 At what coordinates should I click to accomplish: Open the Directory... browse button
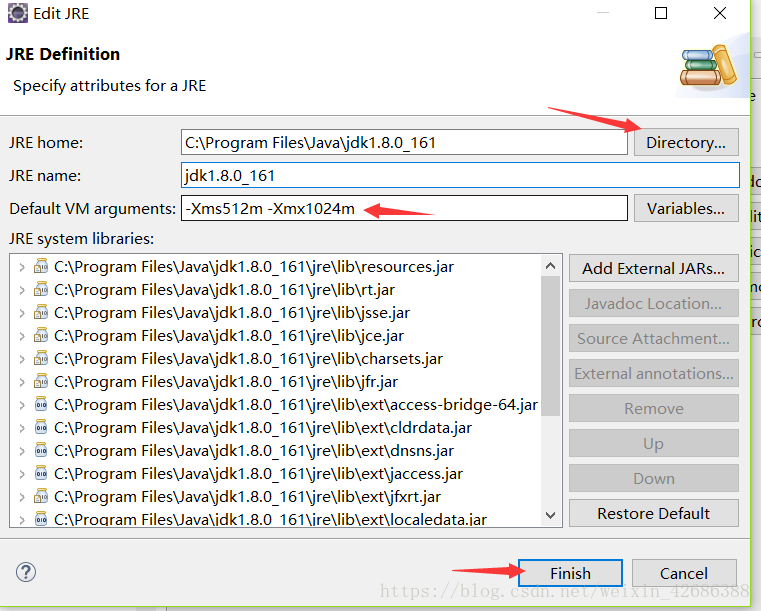(686, 142)
